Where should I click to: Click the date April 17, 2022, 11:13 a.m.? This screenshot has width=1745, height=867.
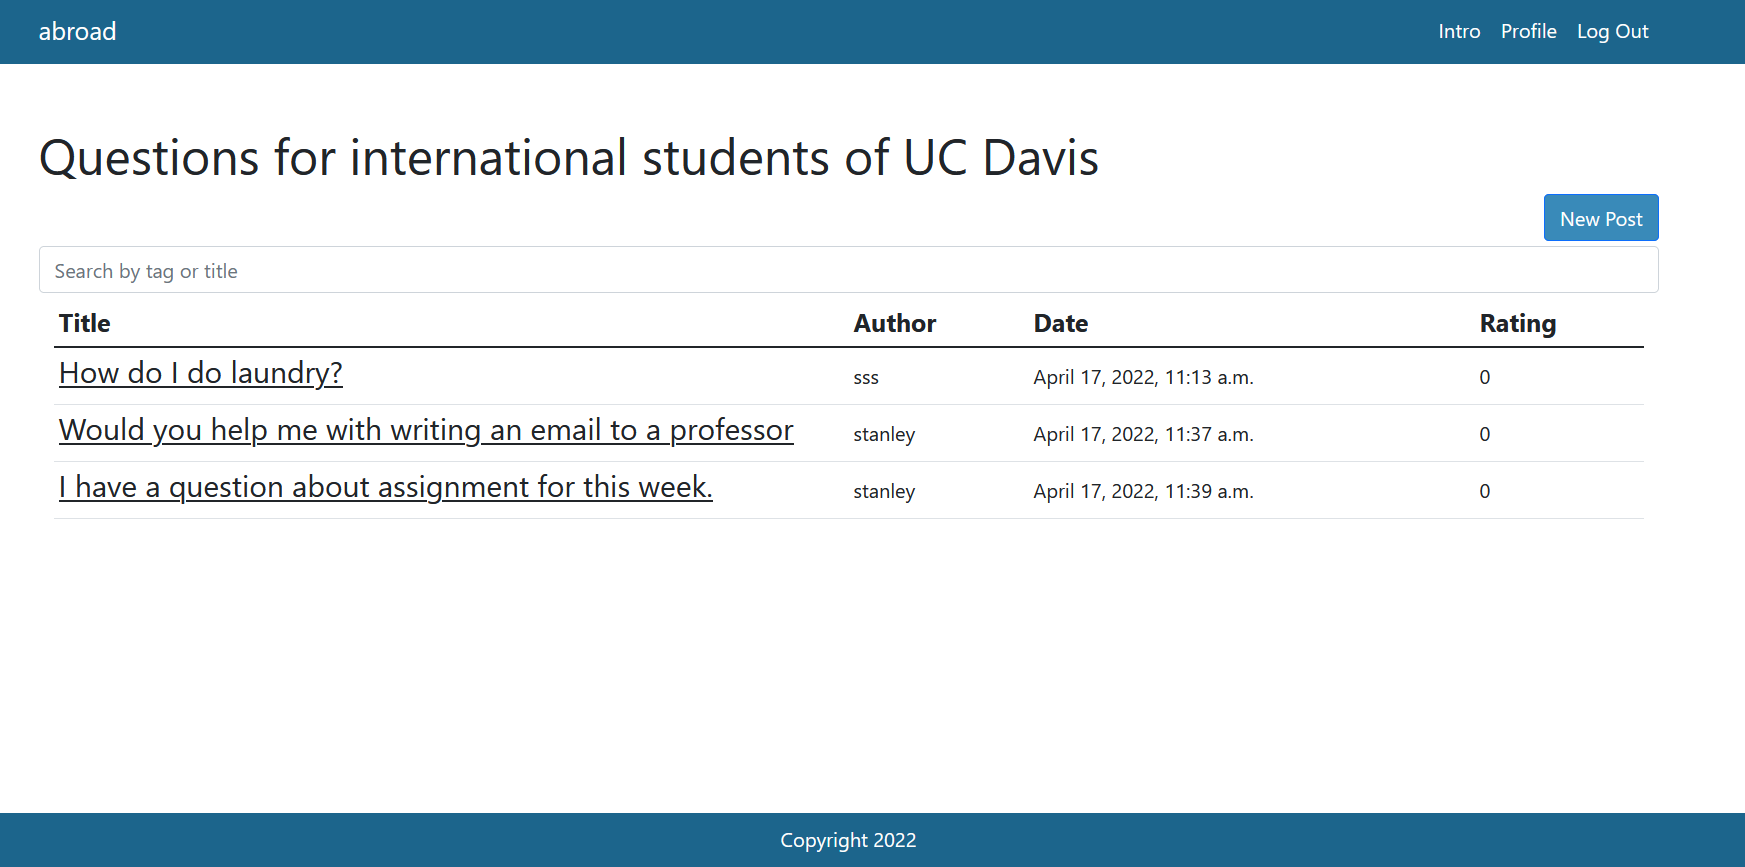(x=1143, y=377)
